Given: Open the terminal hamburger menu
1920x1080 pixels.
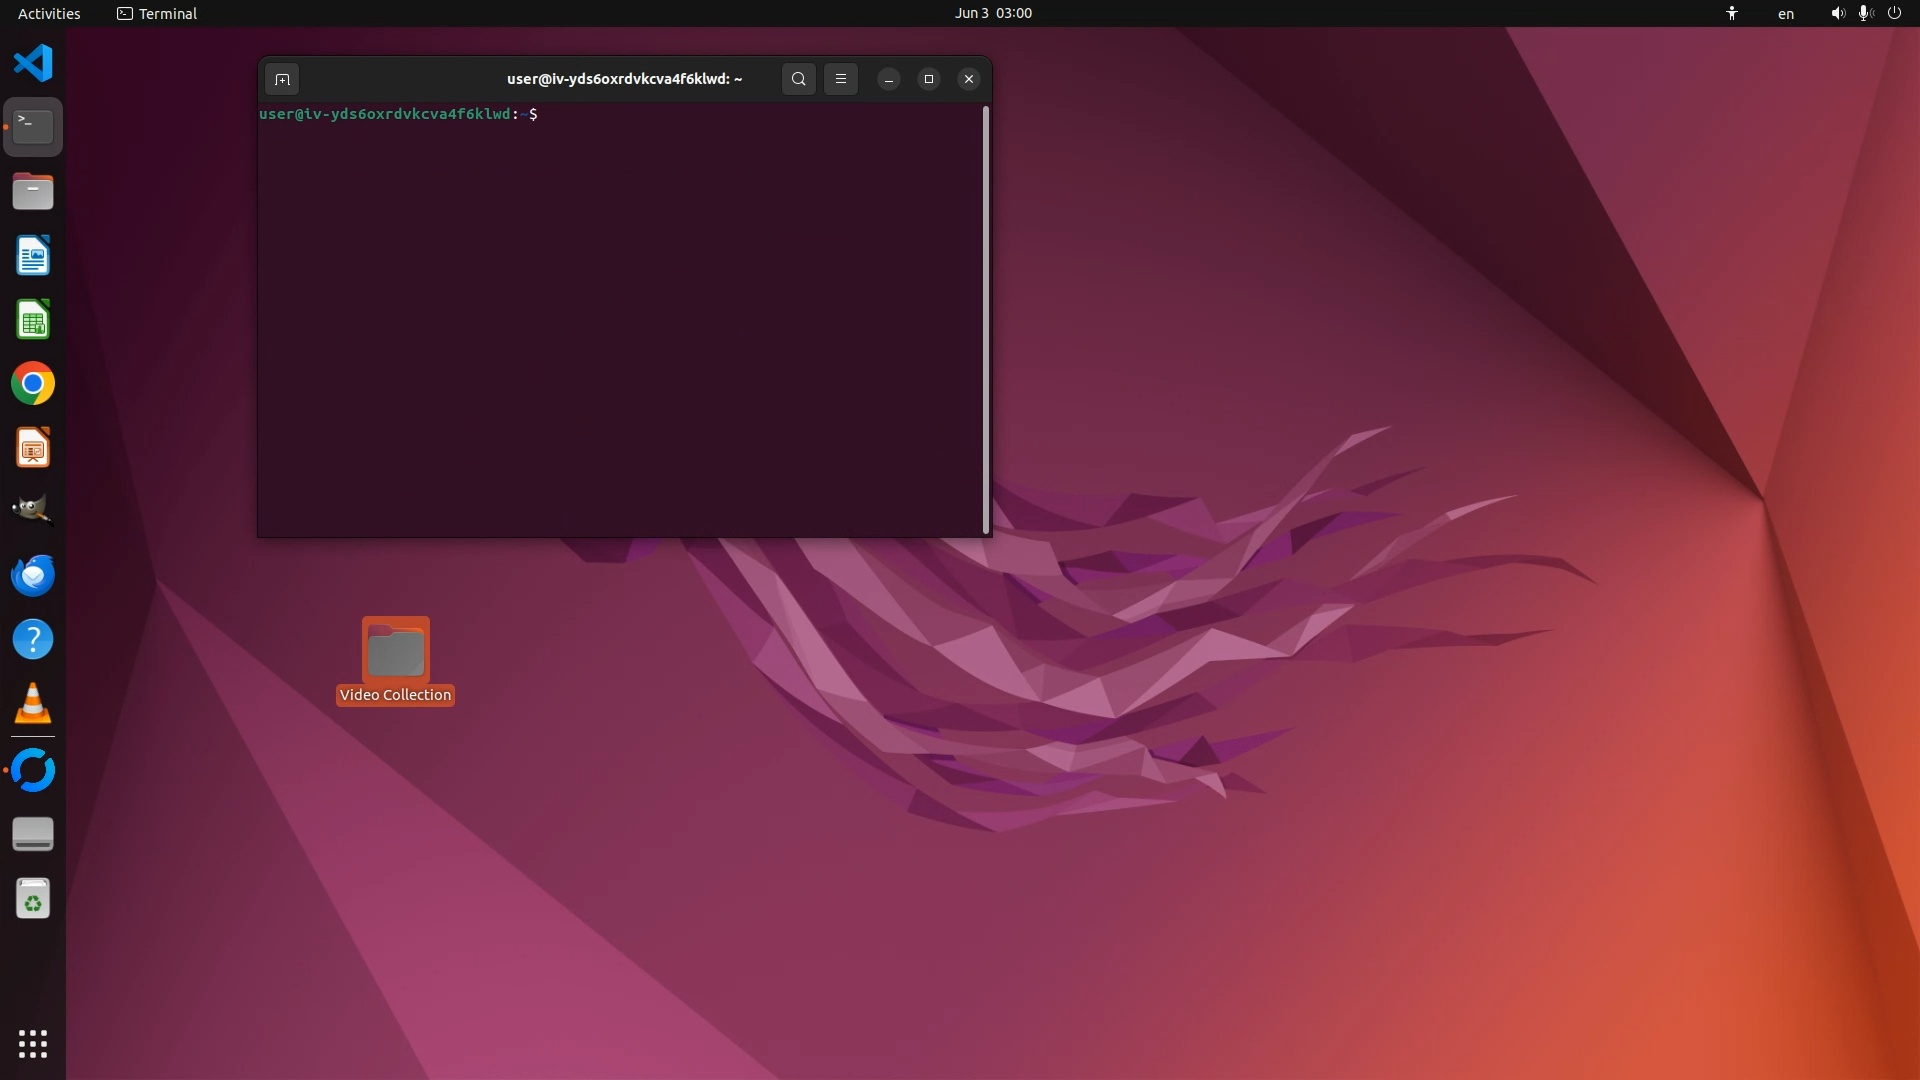Looking at the screenshot, I should [841, 79].
